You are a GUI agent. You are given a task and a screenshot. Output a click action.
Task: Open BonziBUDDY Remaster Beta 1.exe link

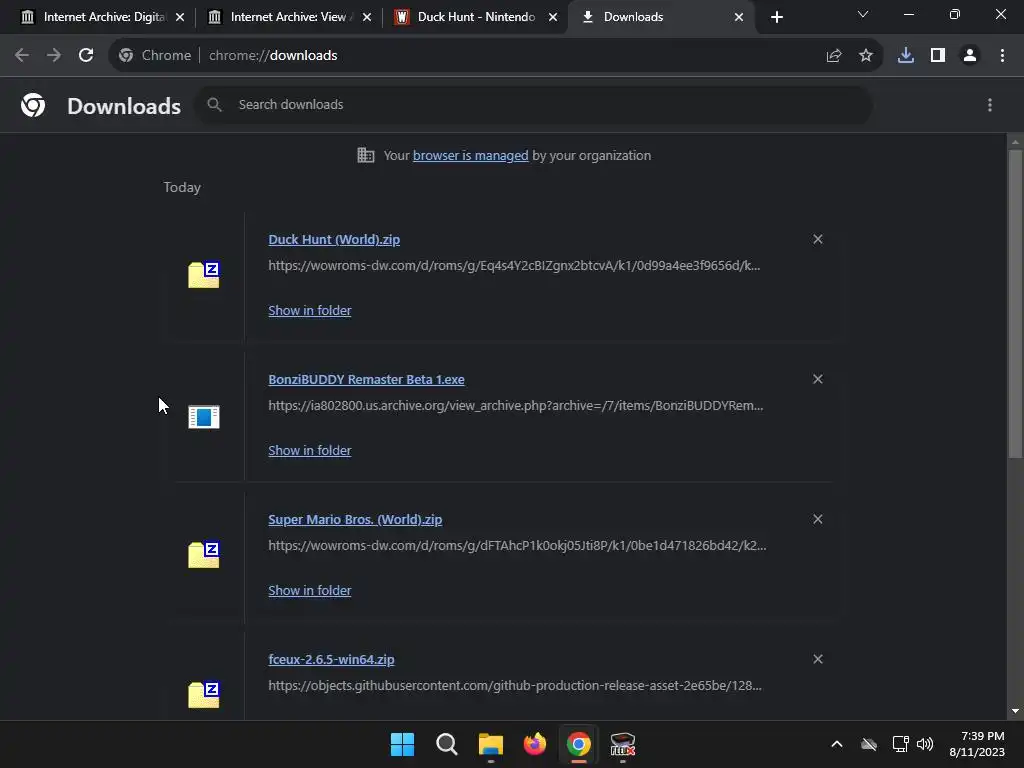point(366,379)
